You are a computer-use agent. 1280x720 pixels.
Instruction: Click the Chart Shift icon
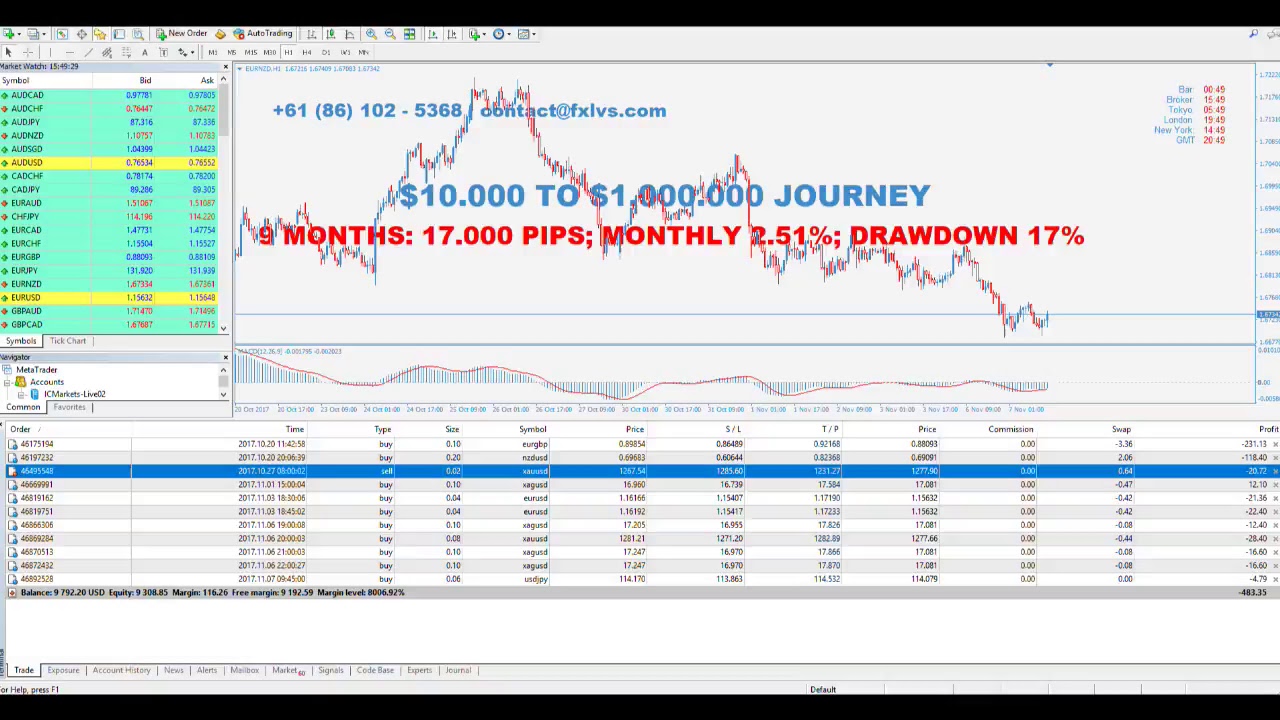[452, 34]
